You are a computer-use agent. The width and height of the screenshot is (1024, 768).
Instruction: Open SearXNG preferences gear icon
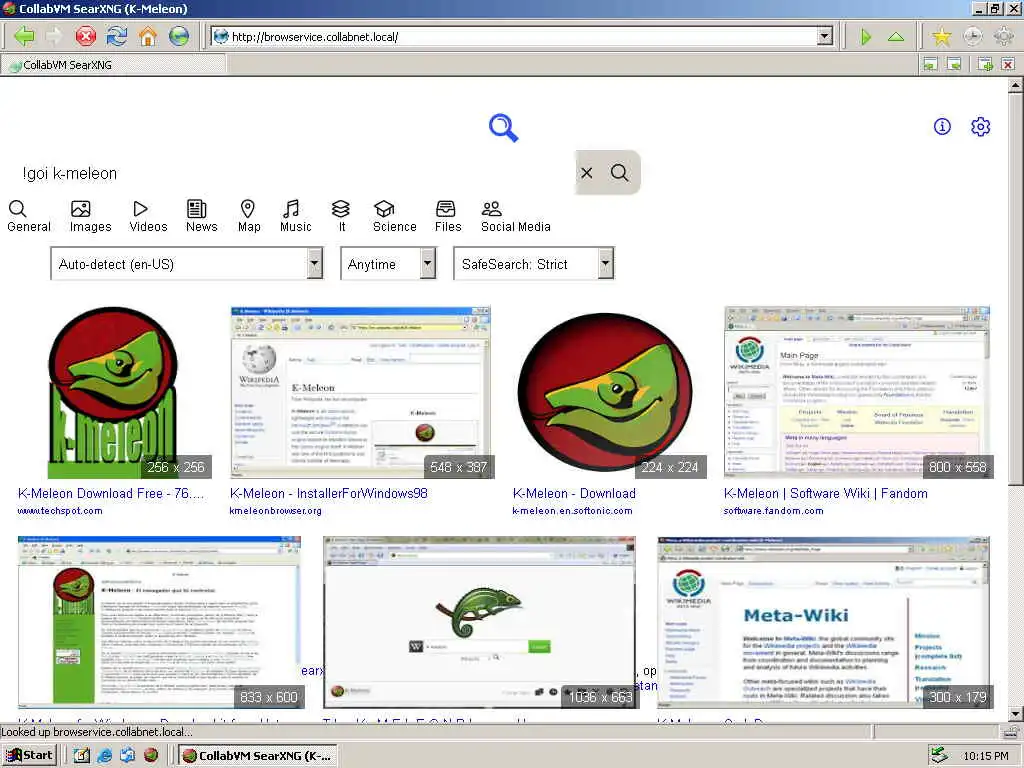click(980, 126)
